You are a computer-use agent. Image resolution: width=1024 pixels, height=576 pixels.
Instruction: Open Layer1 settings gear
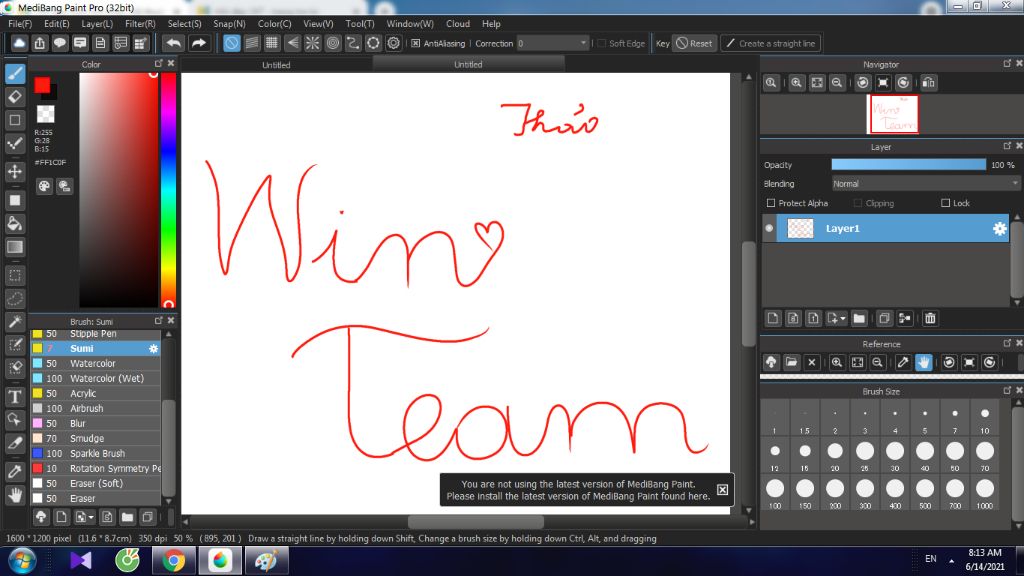pos(999,229)
